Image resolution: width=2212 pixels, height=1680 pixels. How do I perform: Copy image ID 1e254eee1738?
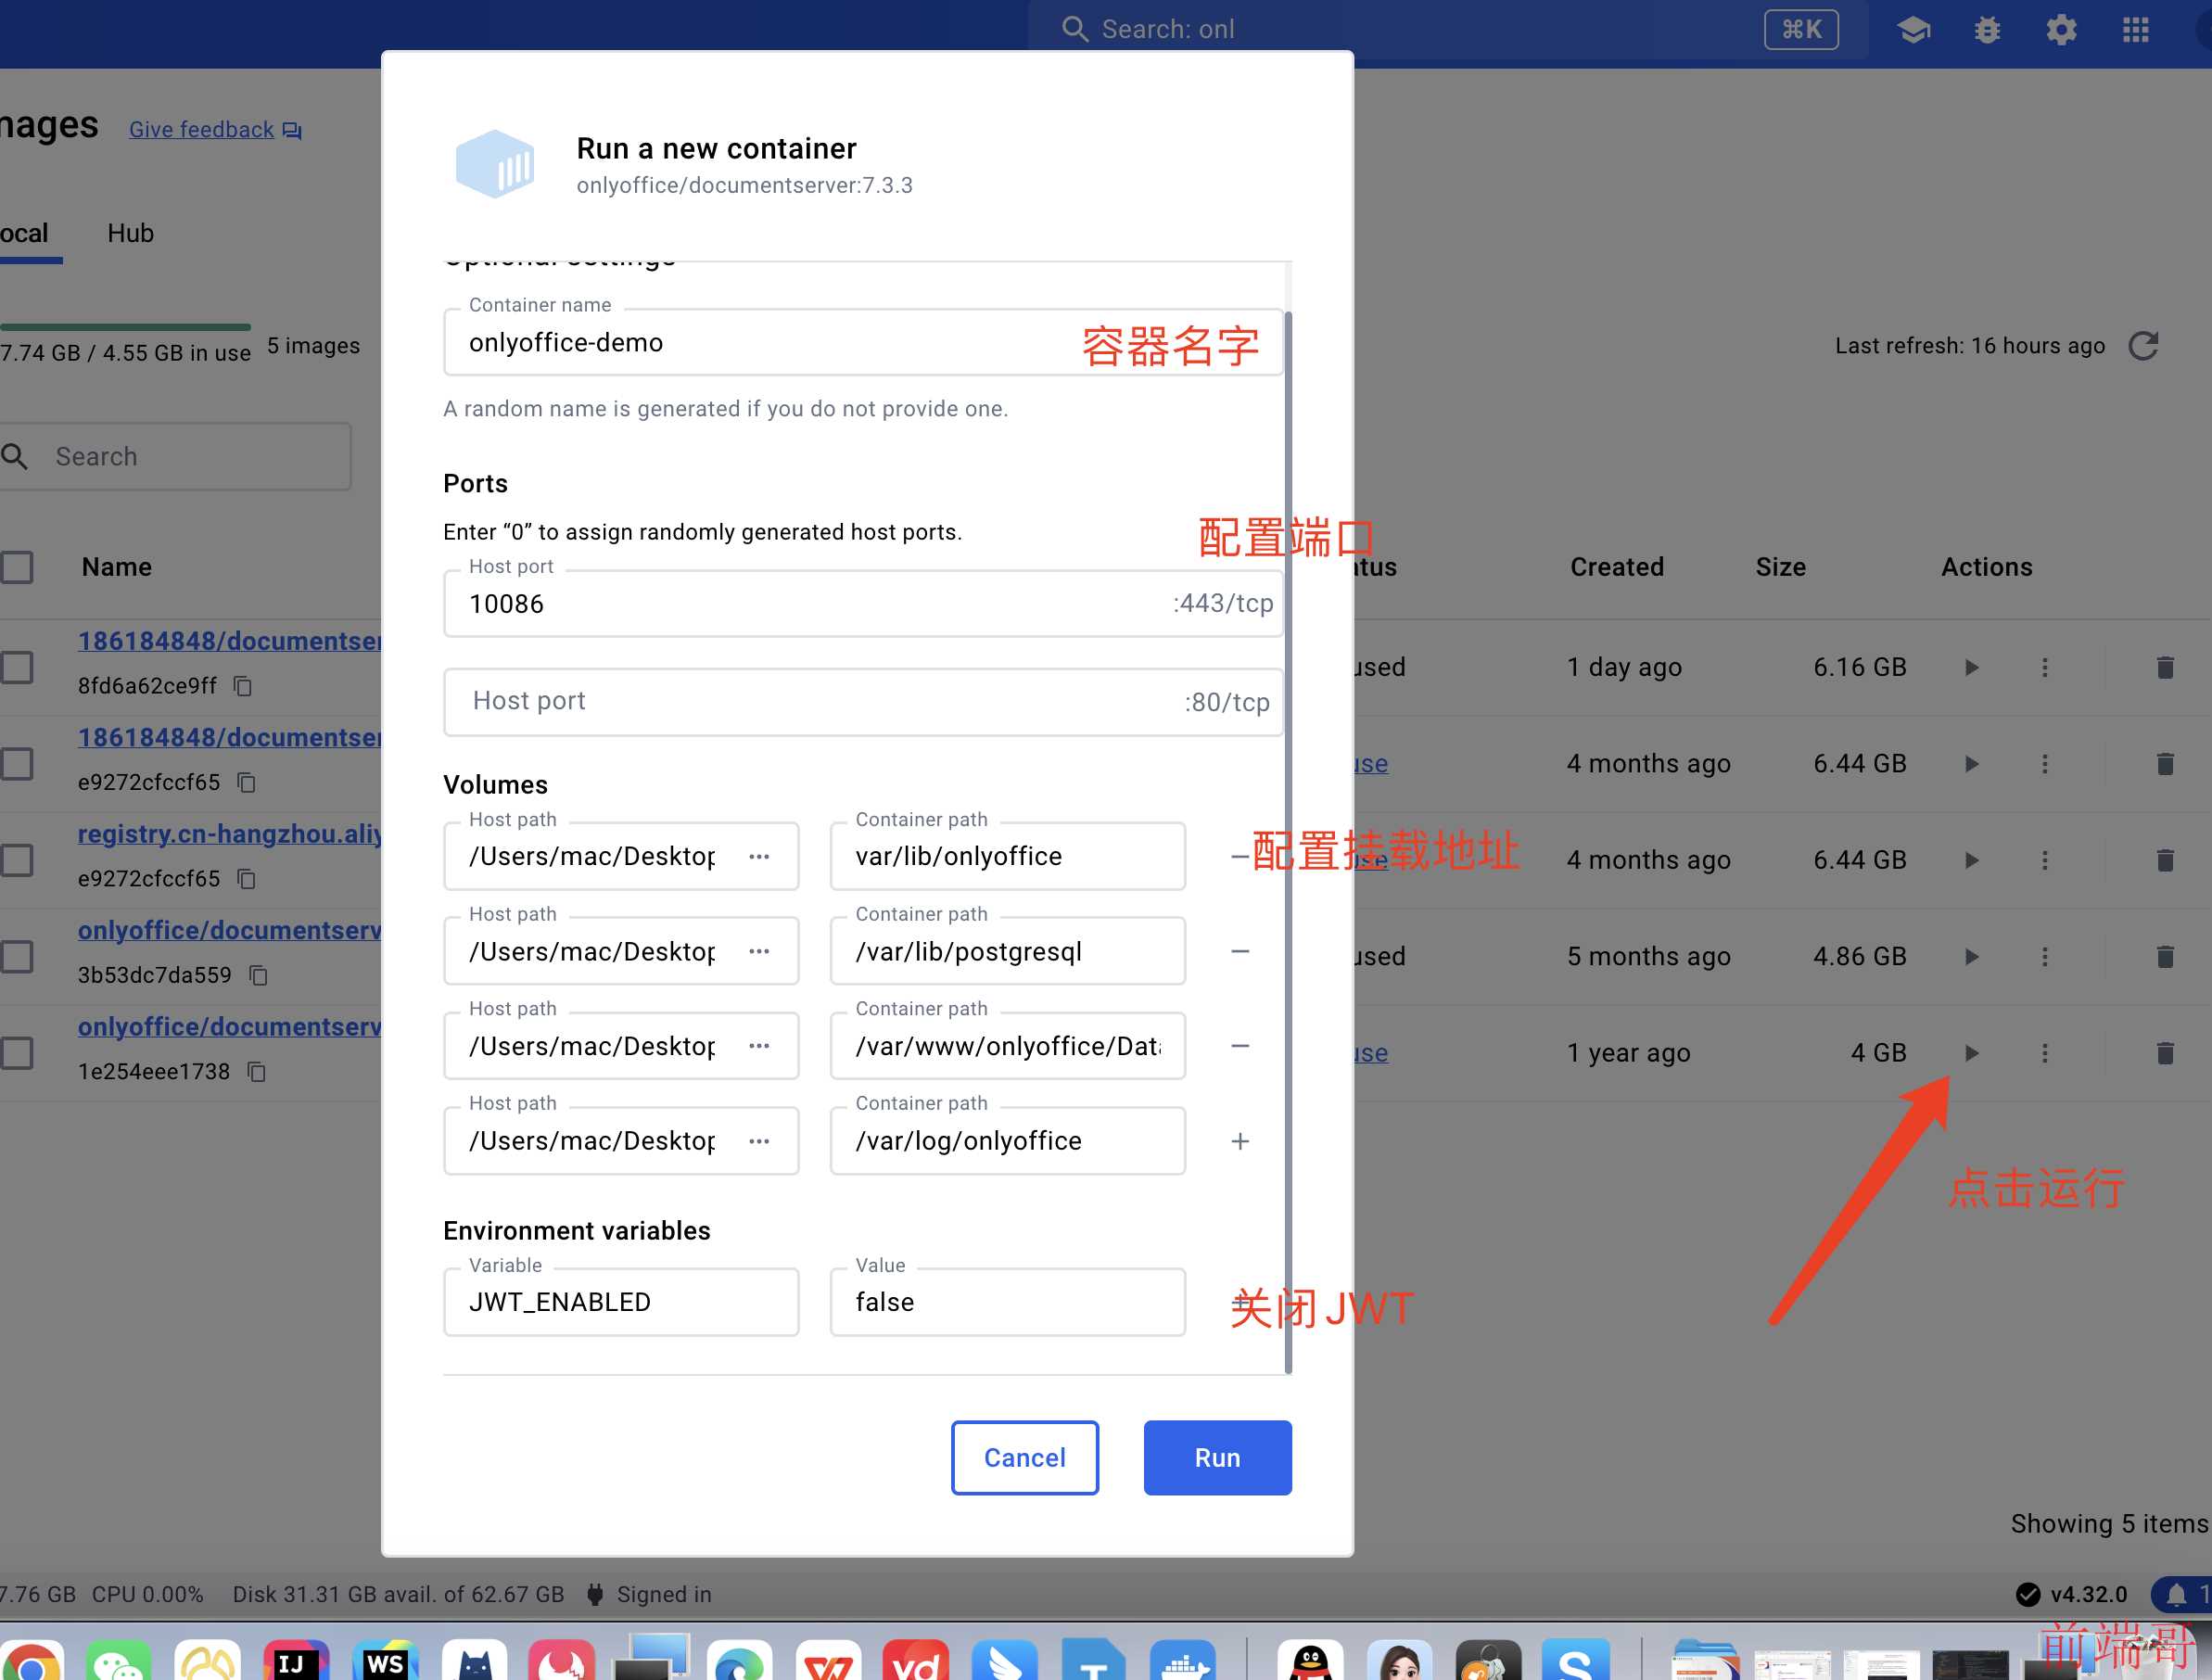256,1072
